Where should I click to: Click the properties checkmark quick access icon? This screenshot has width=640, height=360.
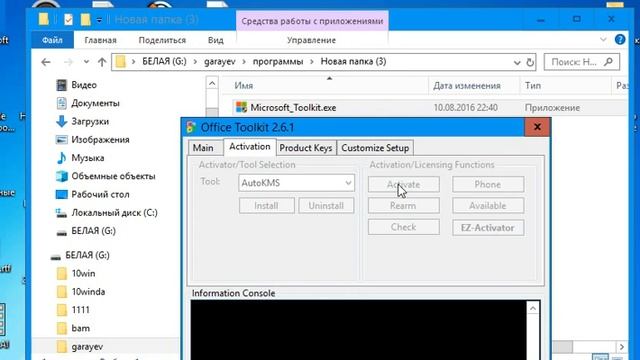[69, 19]
